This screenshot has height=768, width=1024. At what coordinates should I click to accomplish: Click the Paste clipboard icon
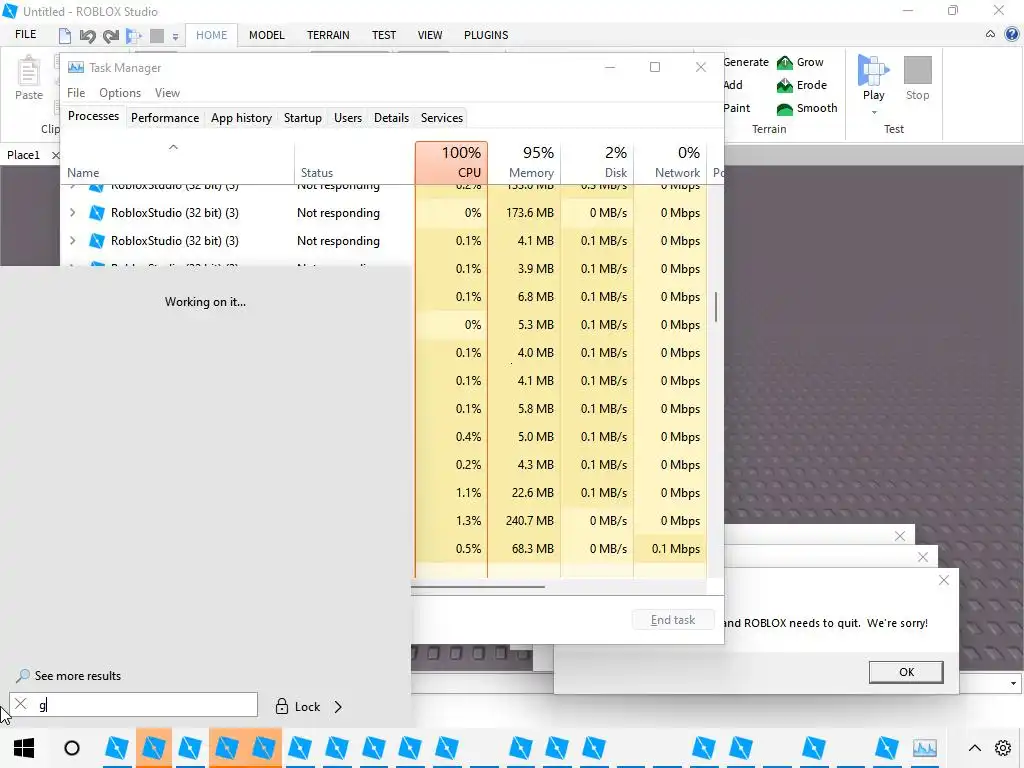tap(28, 71)
